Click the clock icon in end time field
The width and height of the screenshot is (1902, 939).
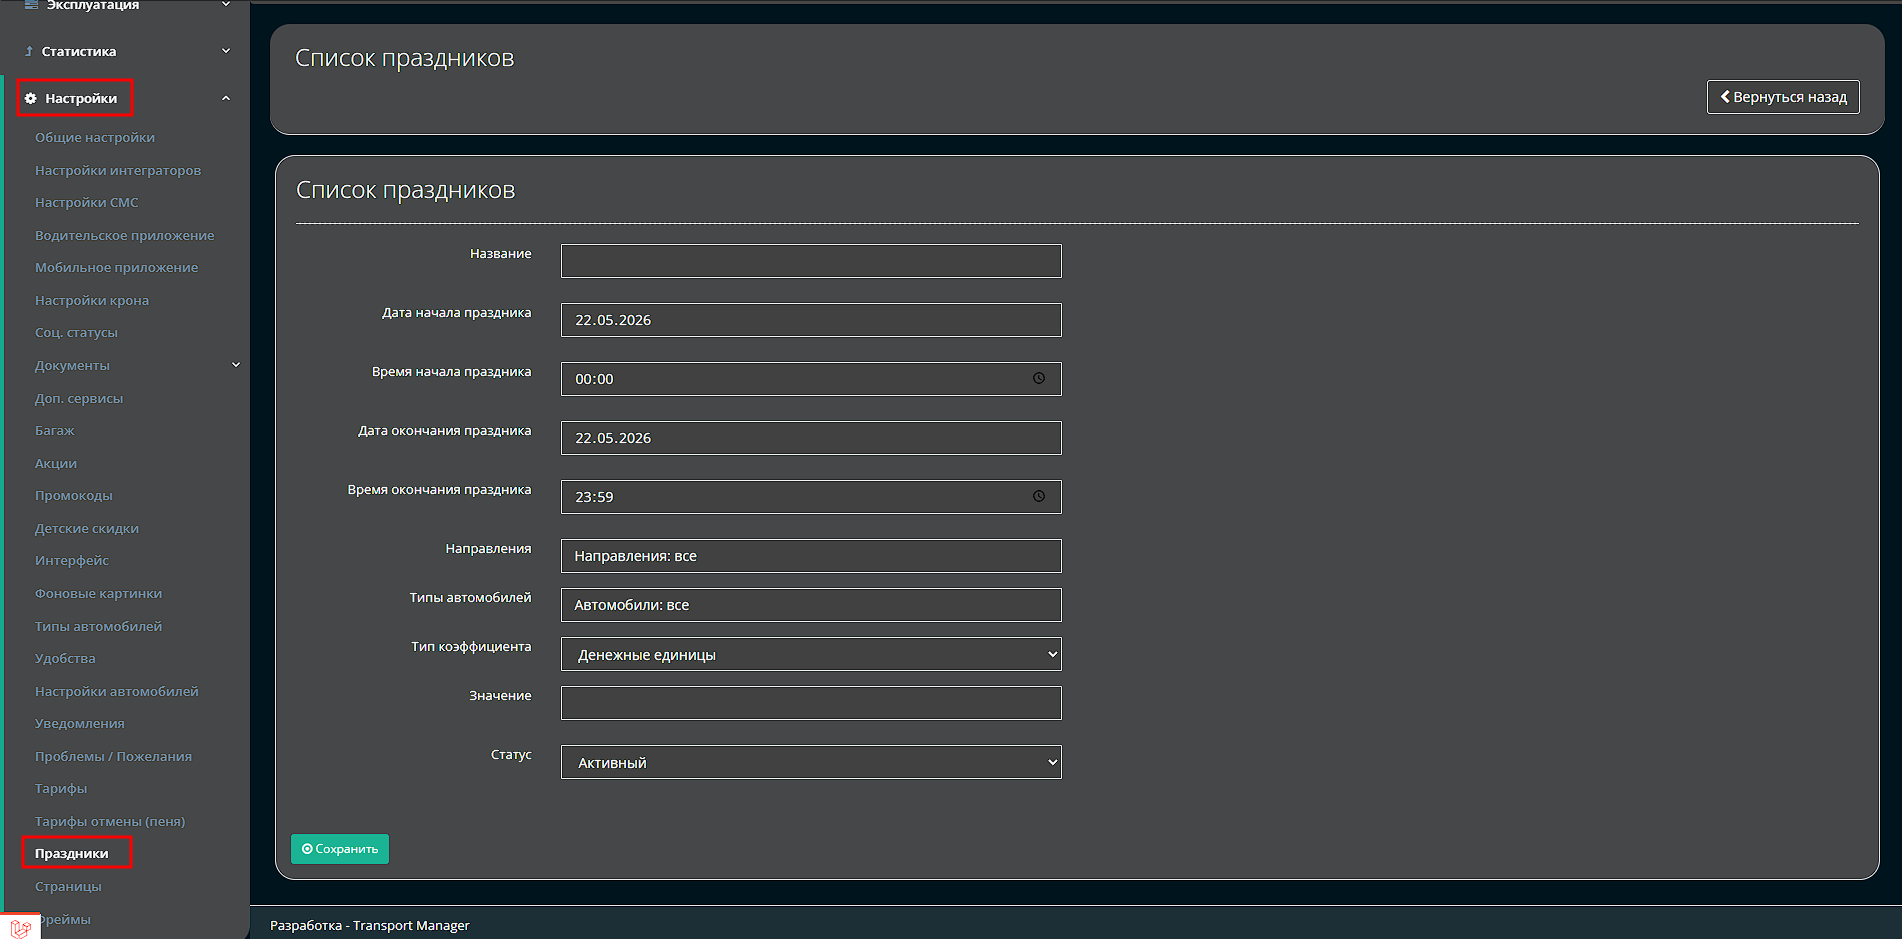tap(1039, 496)
